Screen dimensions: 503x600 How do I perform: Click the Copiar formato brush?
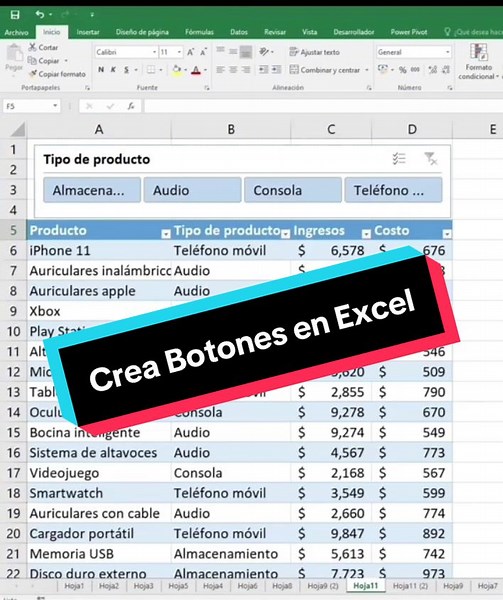click(33, 73)
